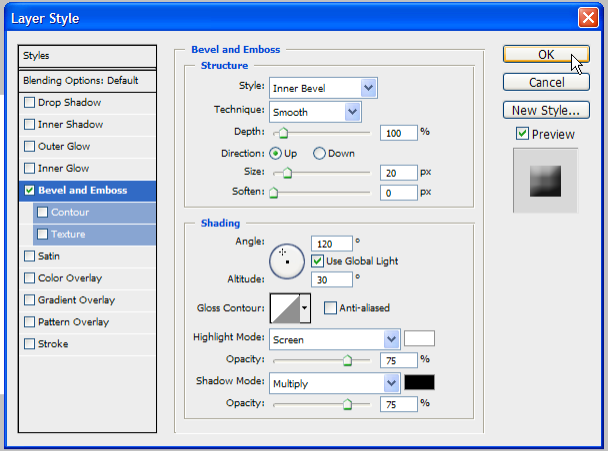Screen dimensions: 608x451
Task: Click the Altitude value field
Action: point(332,279)
